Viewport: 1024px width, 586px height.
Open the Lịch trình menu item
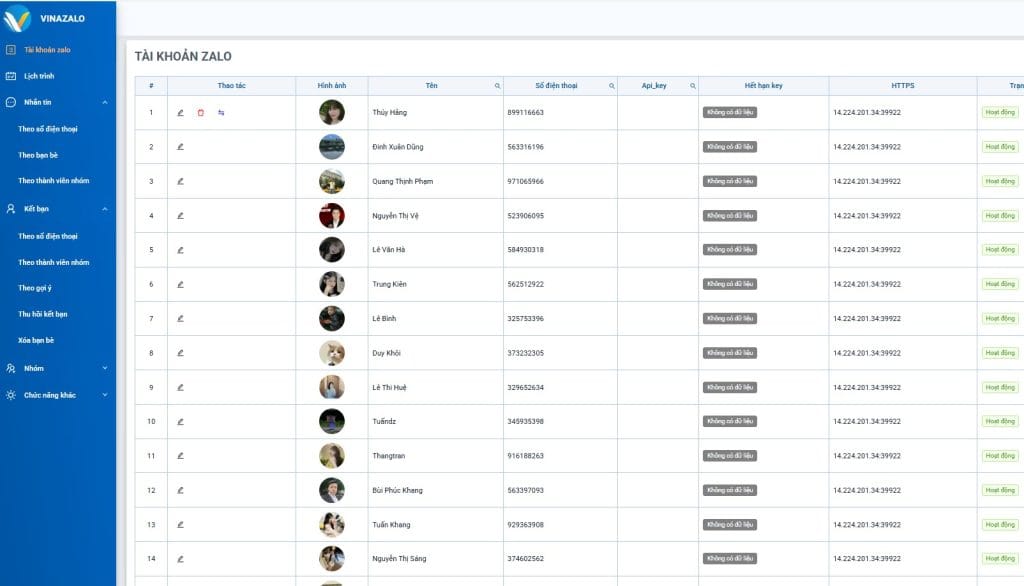(x=39, y=76)
